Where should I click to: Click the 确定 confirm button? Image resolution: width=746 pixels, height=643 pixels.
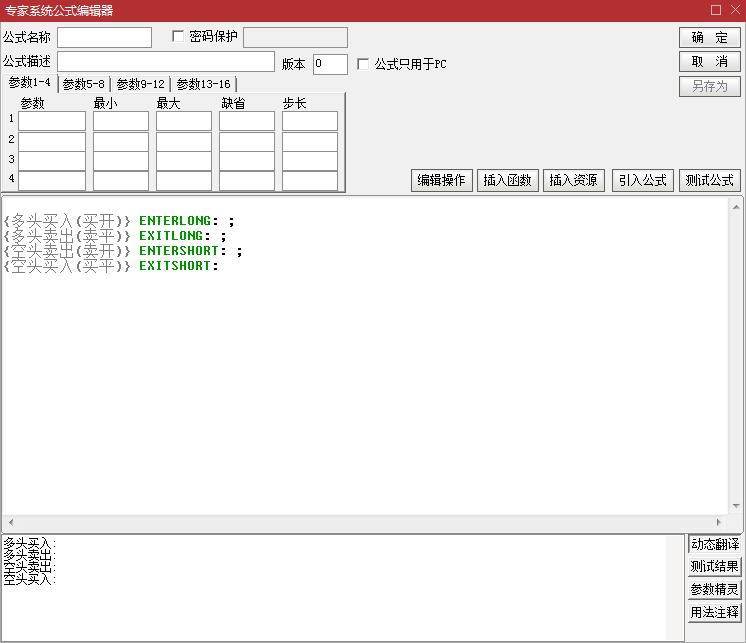[x=709, y=38]
